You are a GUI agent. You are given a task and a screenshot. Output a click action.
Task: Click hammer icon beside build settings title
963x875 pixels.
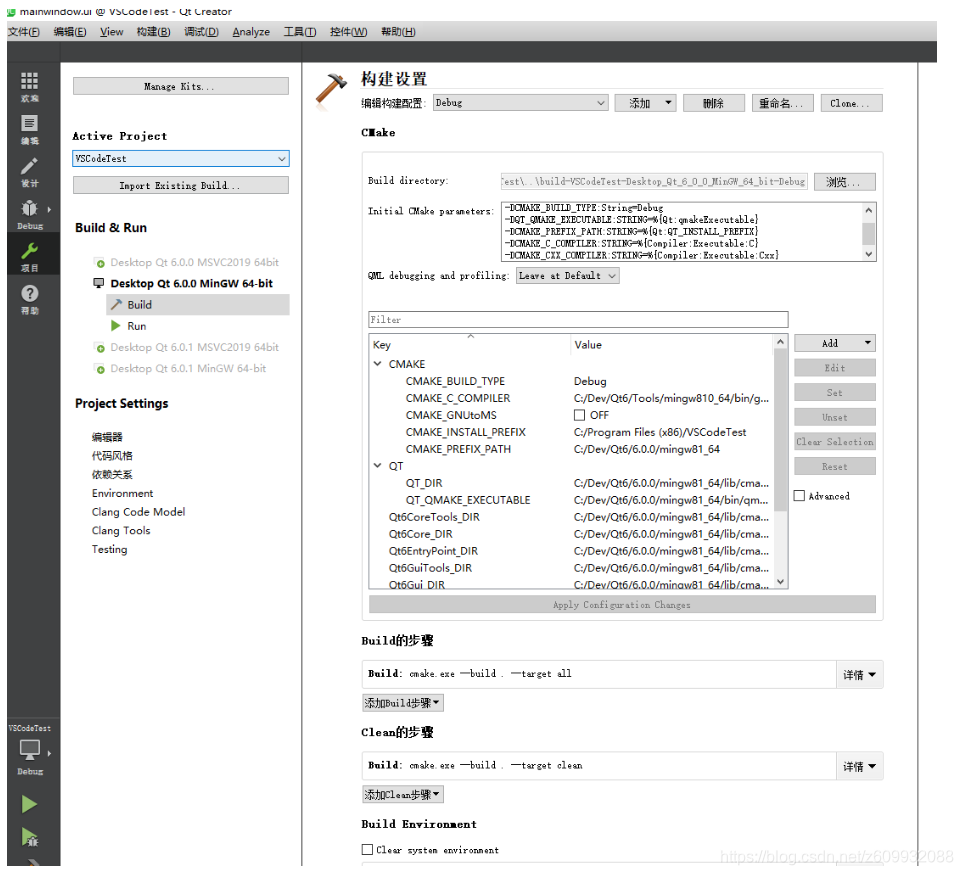331,89
